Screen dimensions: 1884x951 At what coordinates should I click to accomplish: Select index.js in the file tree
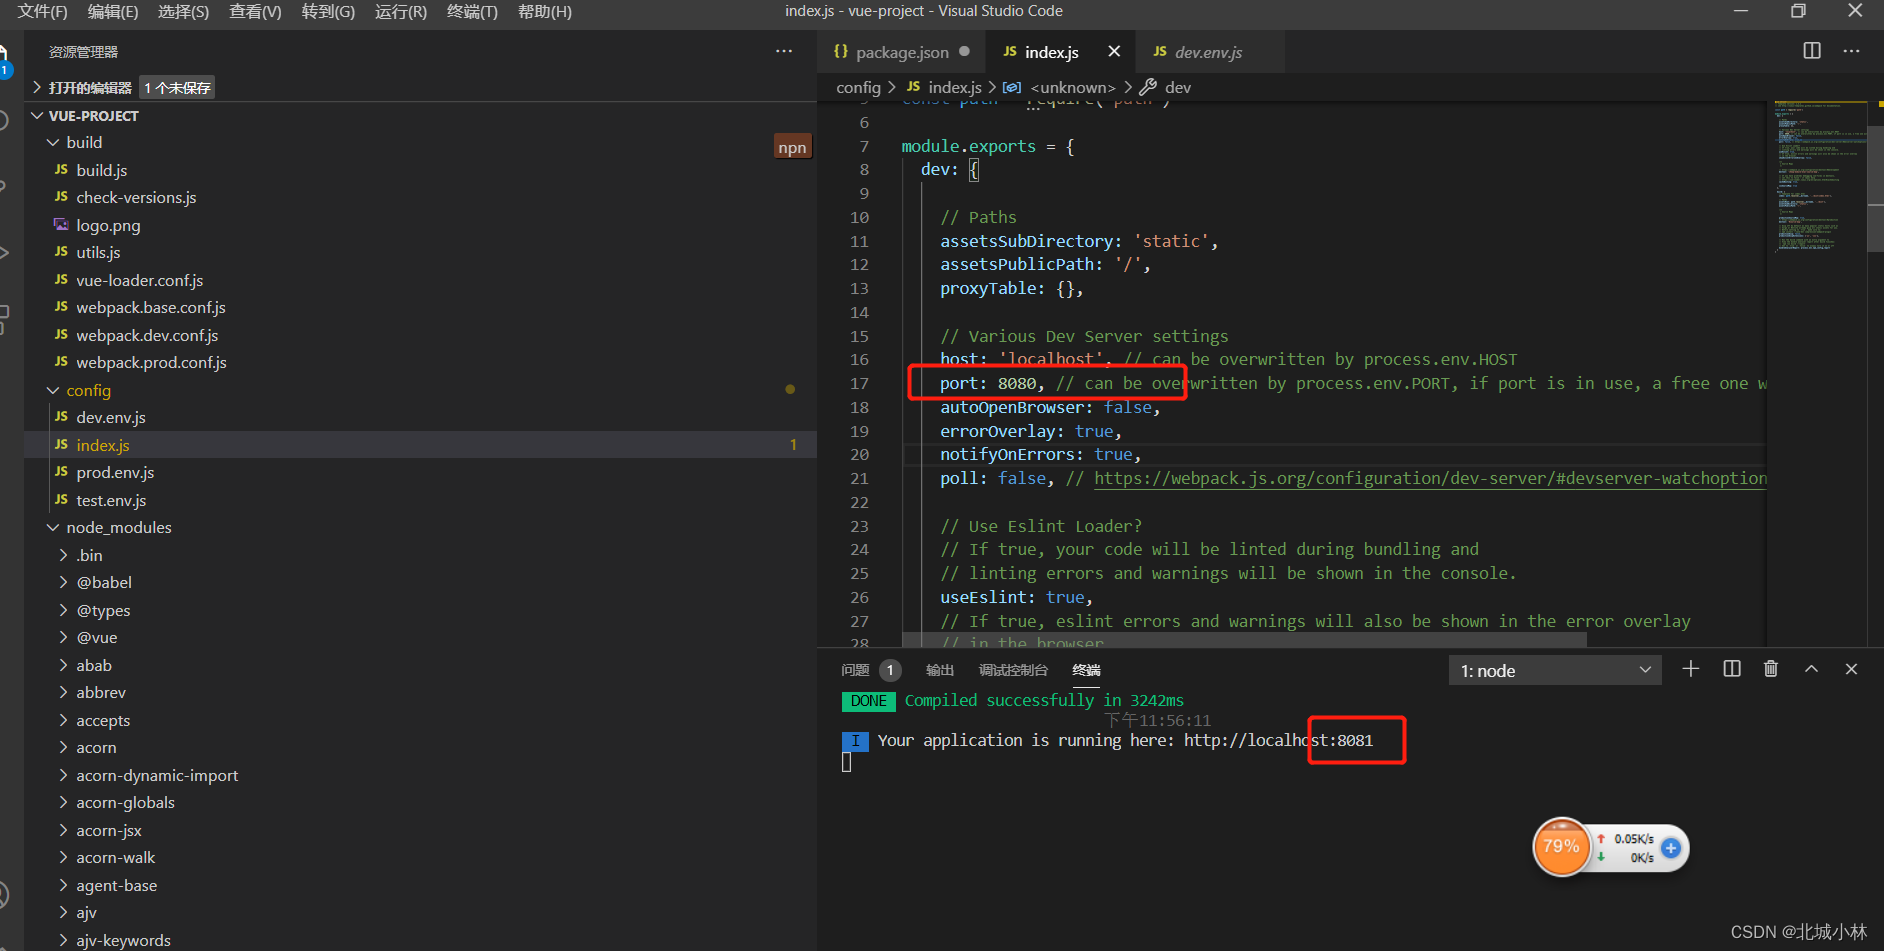tap(420, 446)
